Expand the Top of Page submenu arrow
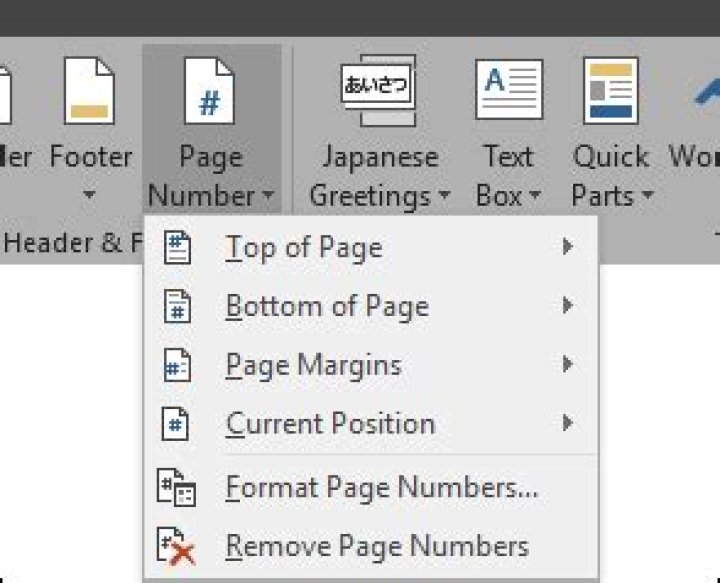Screen dimensions: 720x583 [x=568, y=247]
